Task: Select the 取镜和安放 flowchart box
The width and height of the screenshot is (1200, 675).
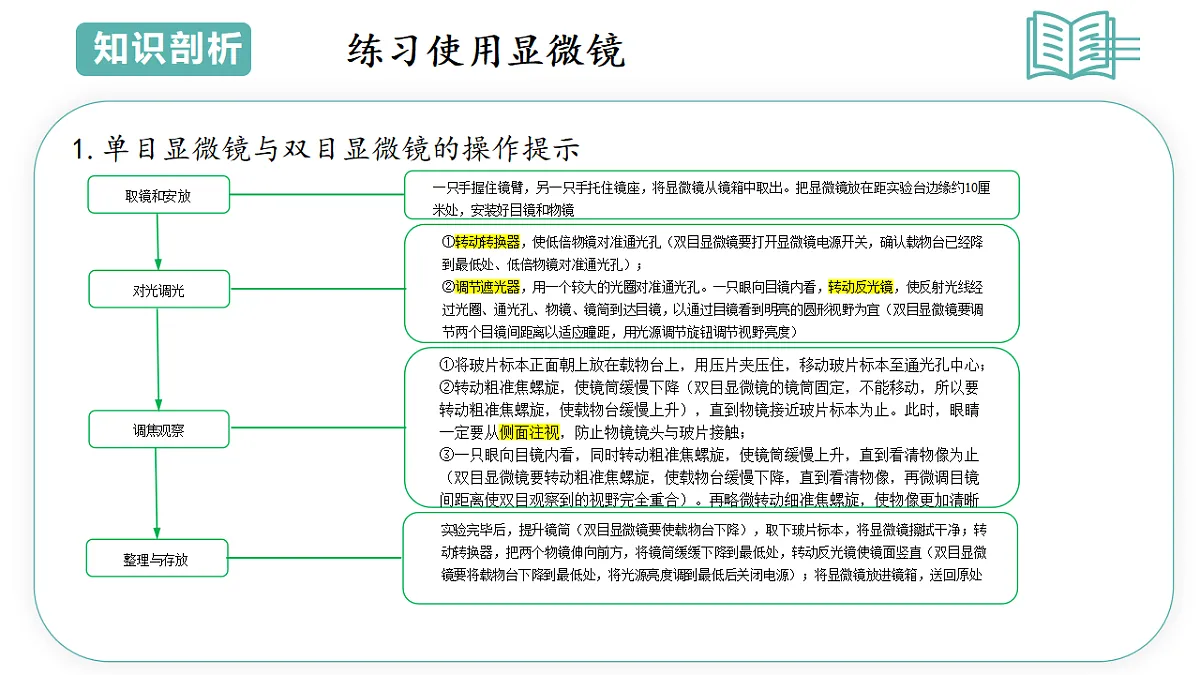Action: click(x=158, y=195)
